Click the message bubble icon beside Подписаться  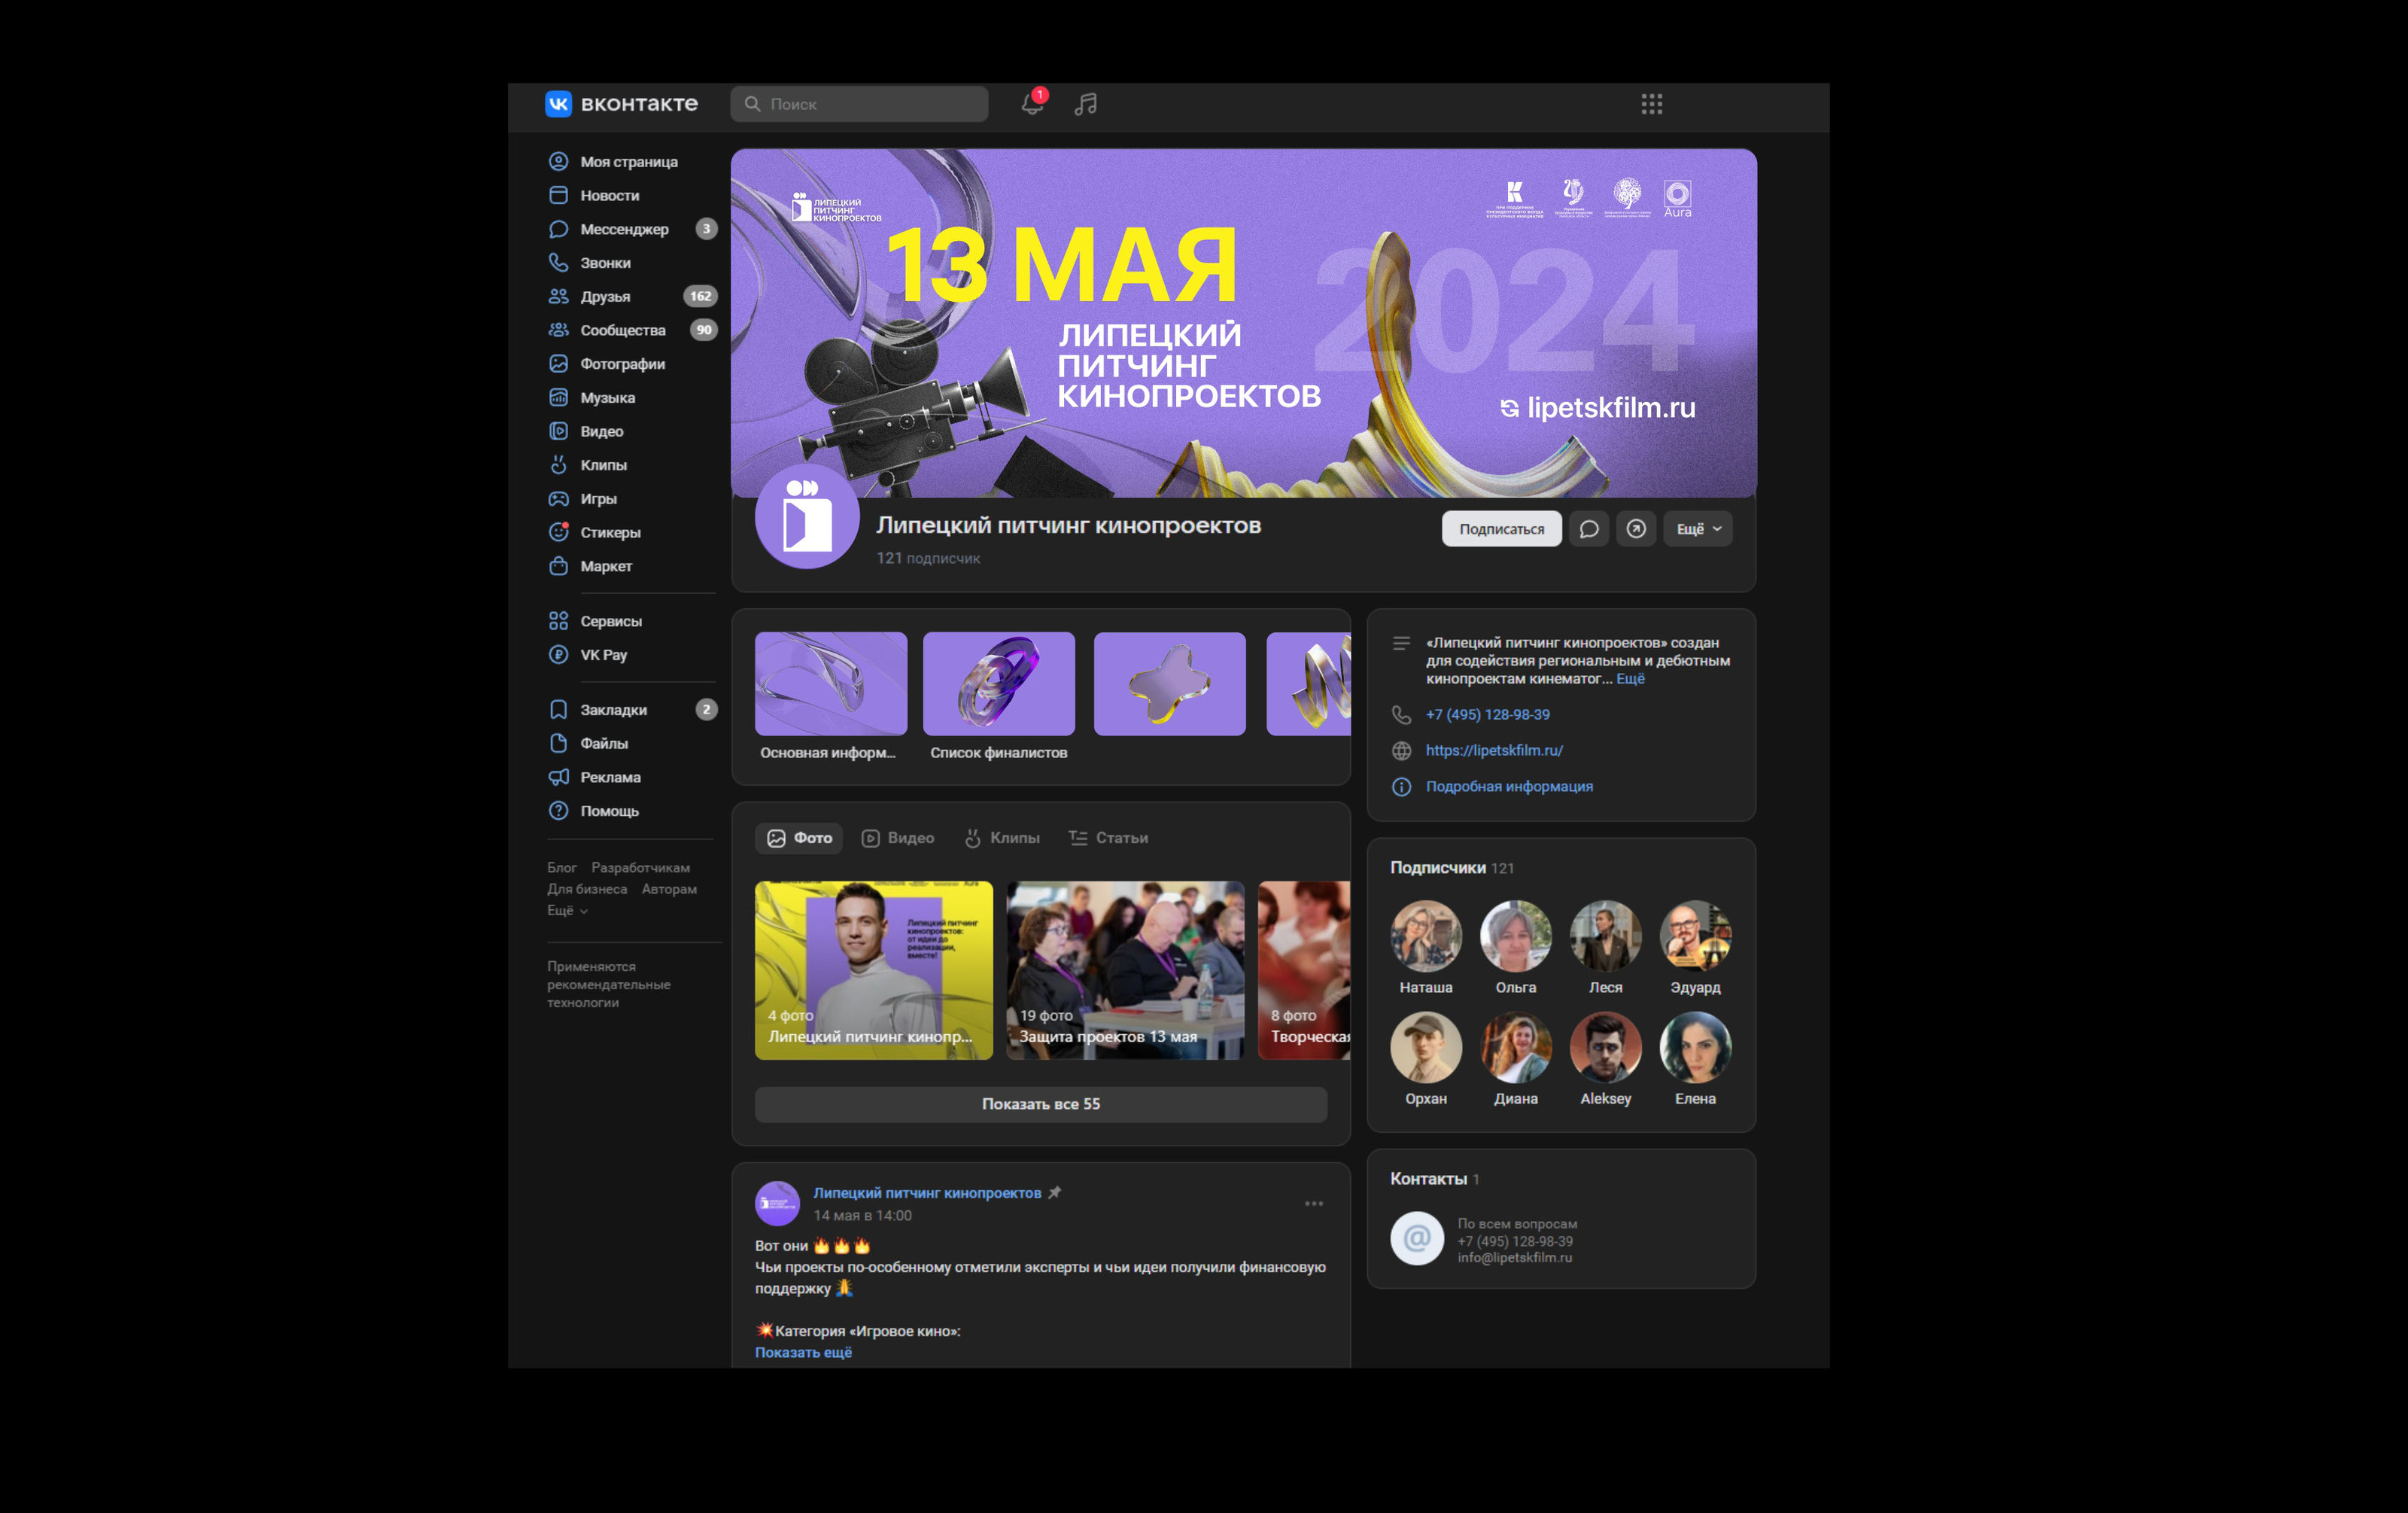pos(1588,529)
